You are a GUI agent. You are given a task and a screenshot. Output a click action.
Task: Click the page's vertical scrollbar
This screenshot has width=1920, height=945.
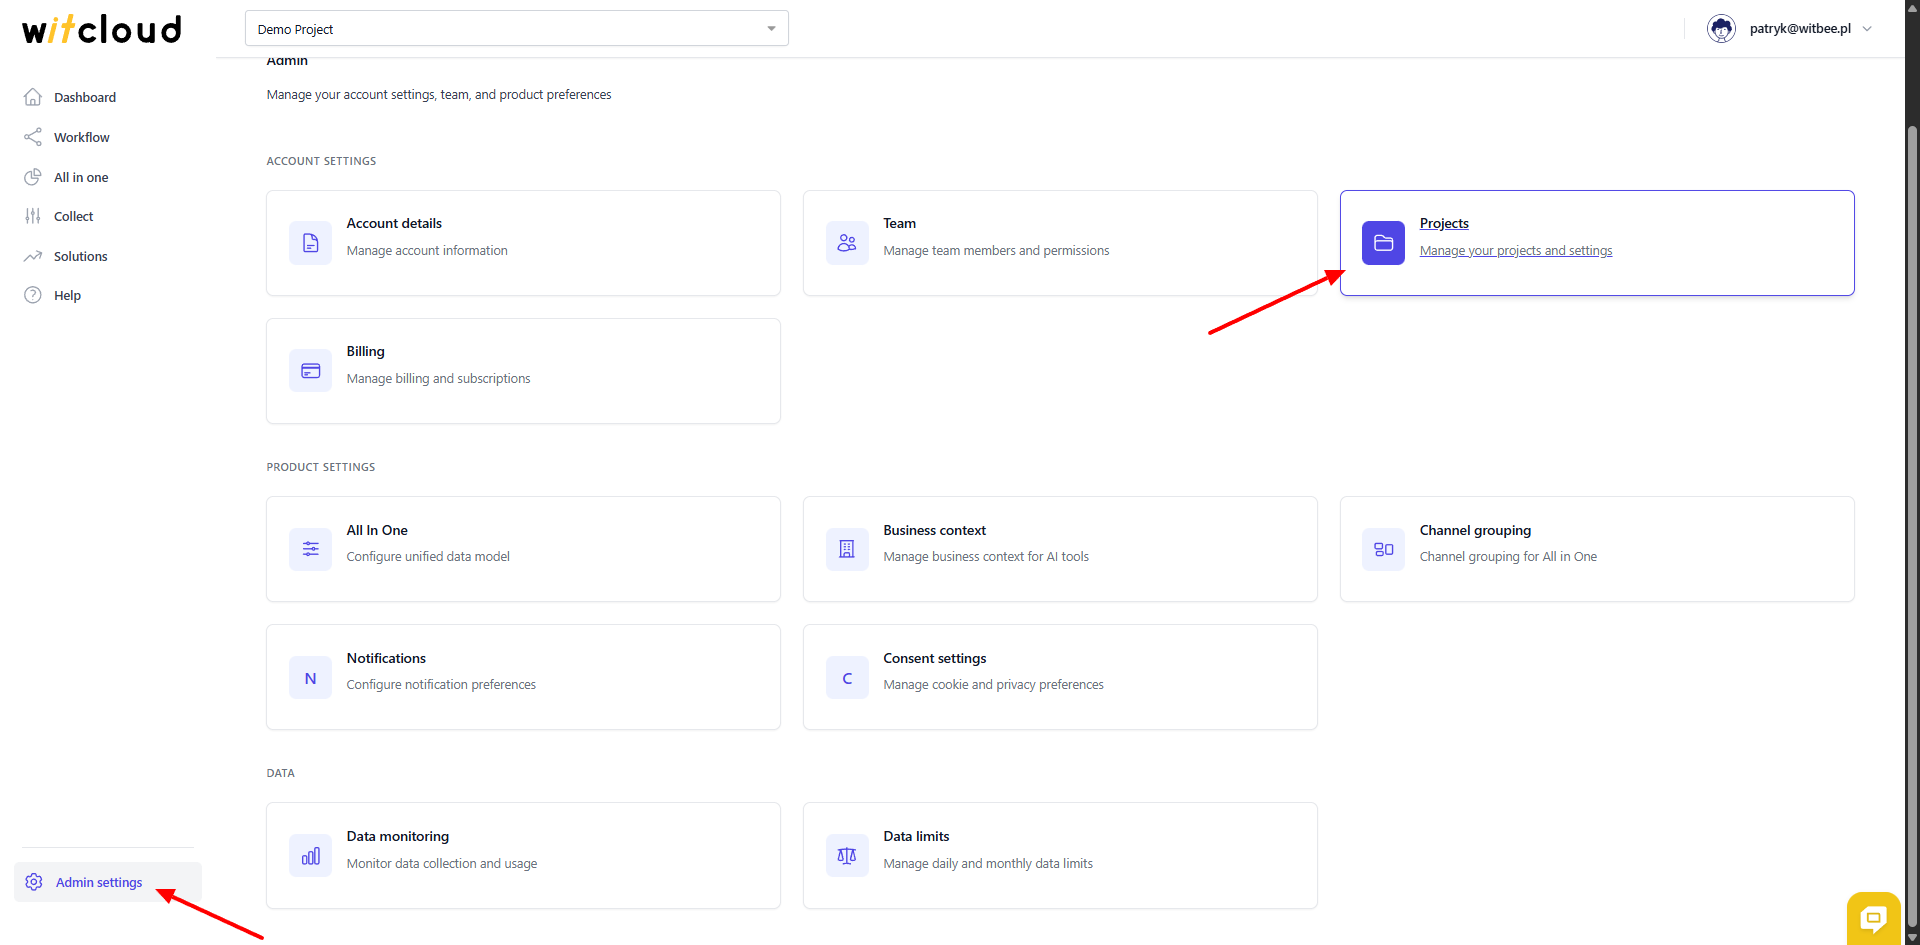[x=1912, y=500]
